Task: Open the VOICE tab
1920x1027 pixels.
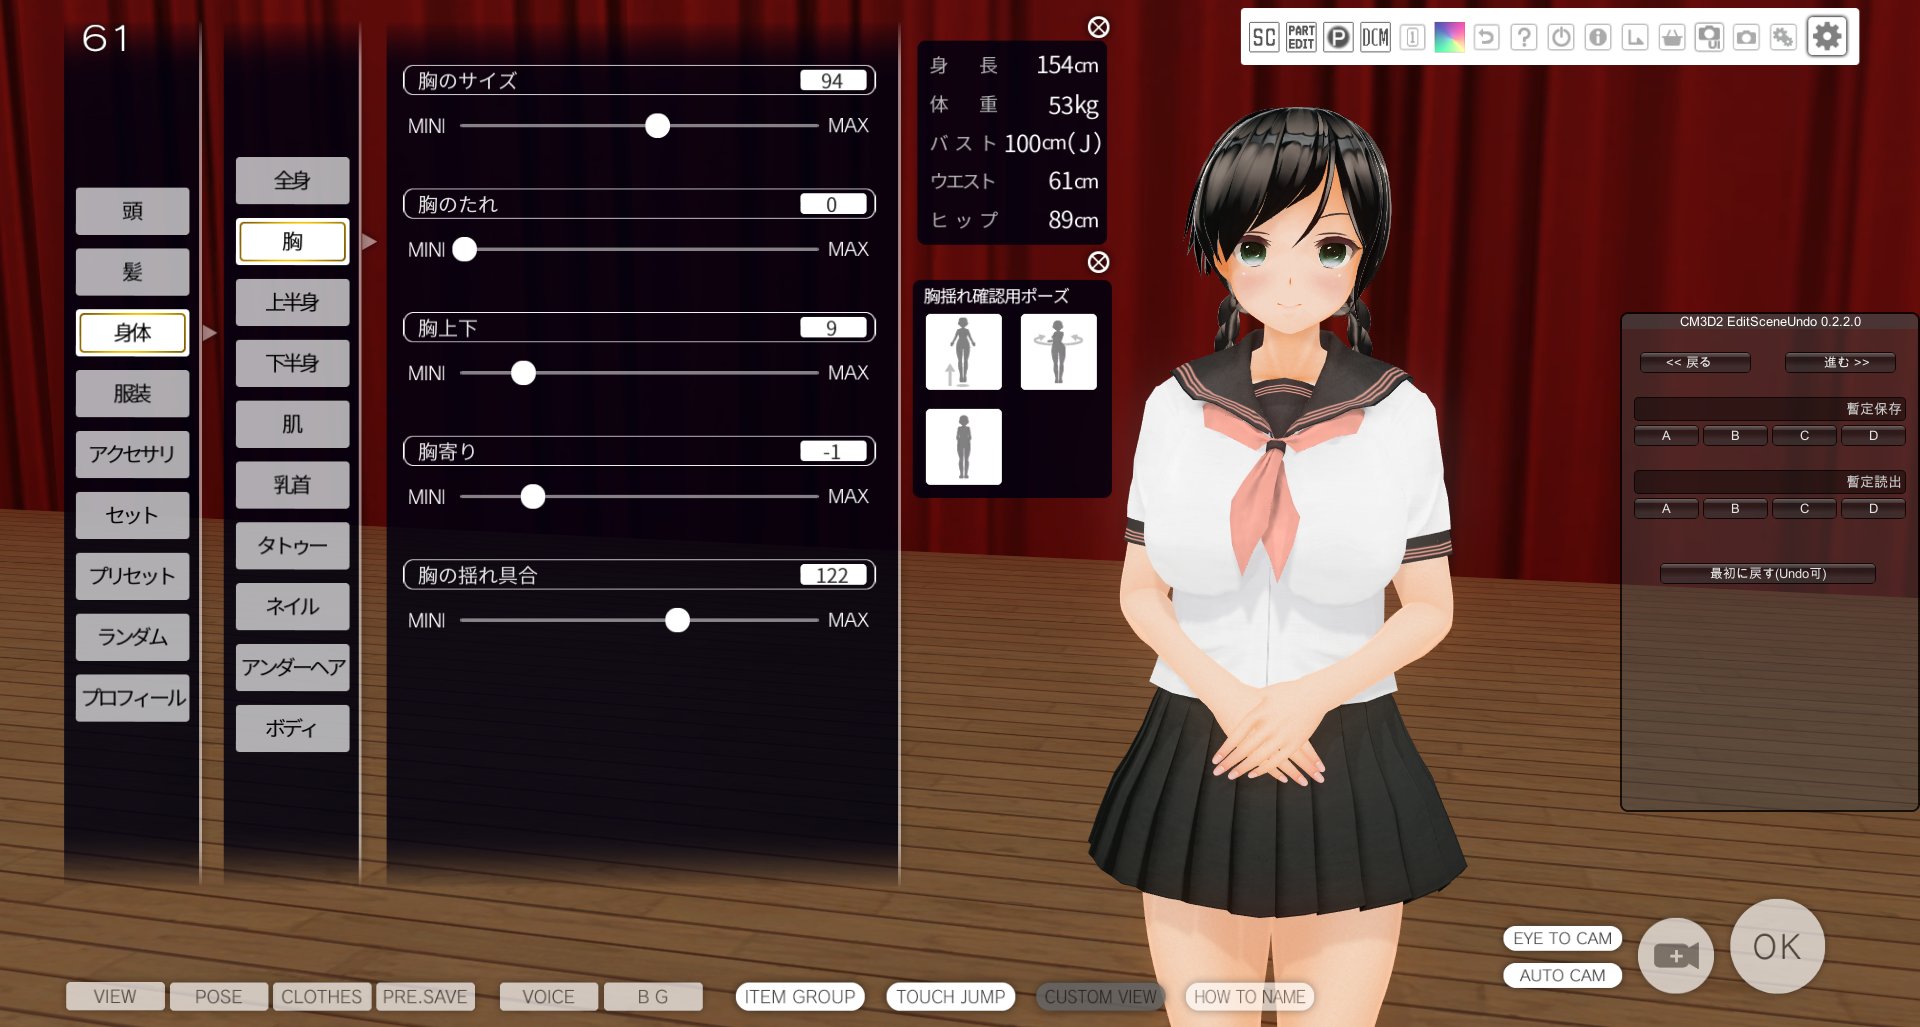Action: pos(549,997)
